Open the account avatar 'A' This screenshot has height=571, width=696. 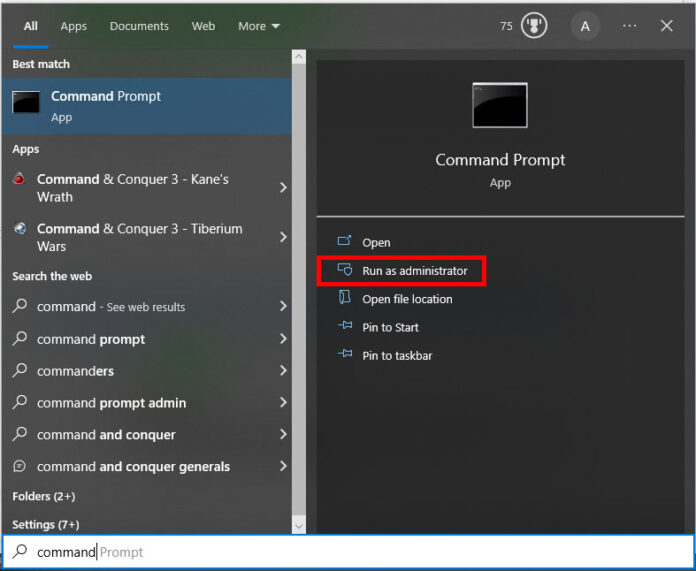(586, 26)
